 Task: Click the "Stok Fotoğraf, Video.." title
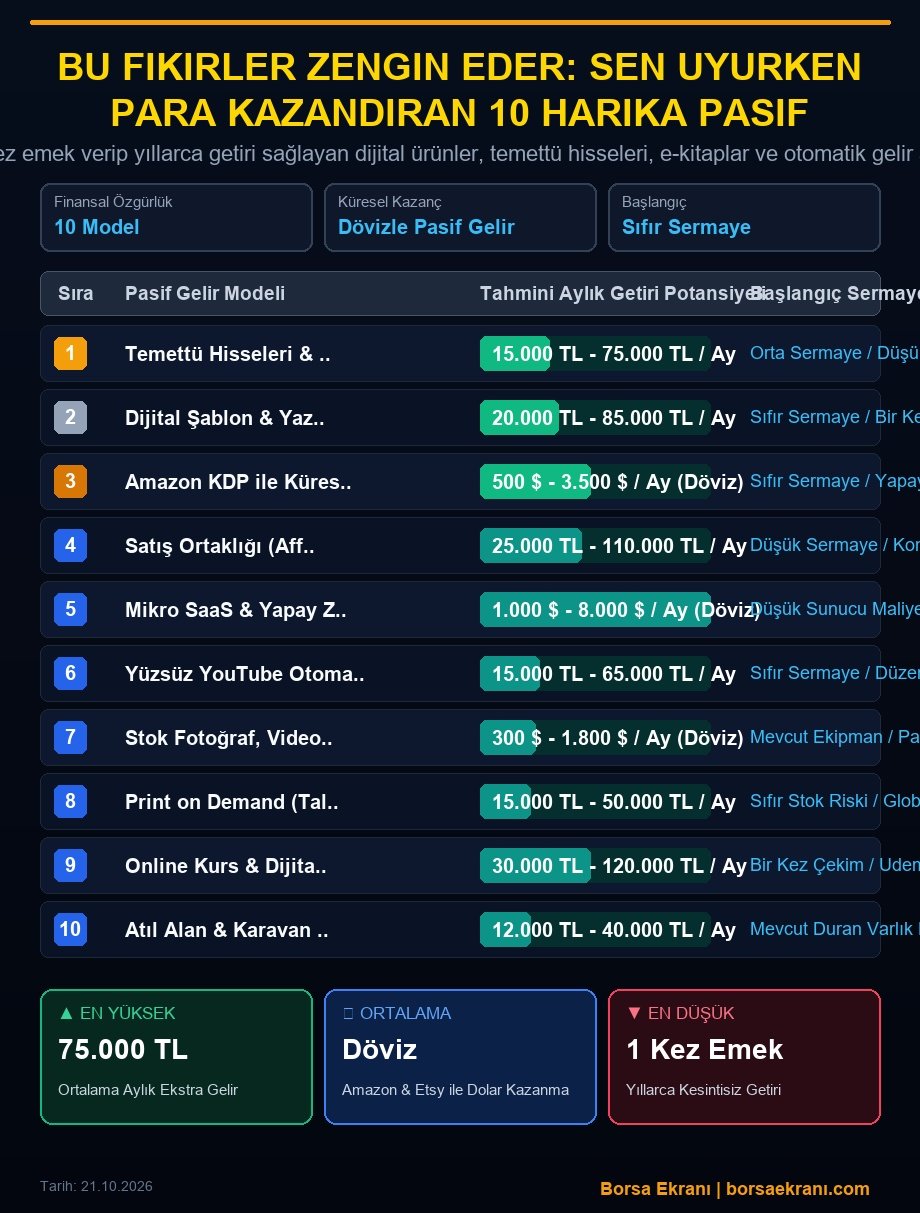228,738
